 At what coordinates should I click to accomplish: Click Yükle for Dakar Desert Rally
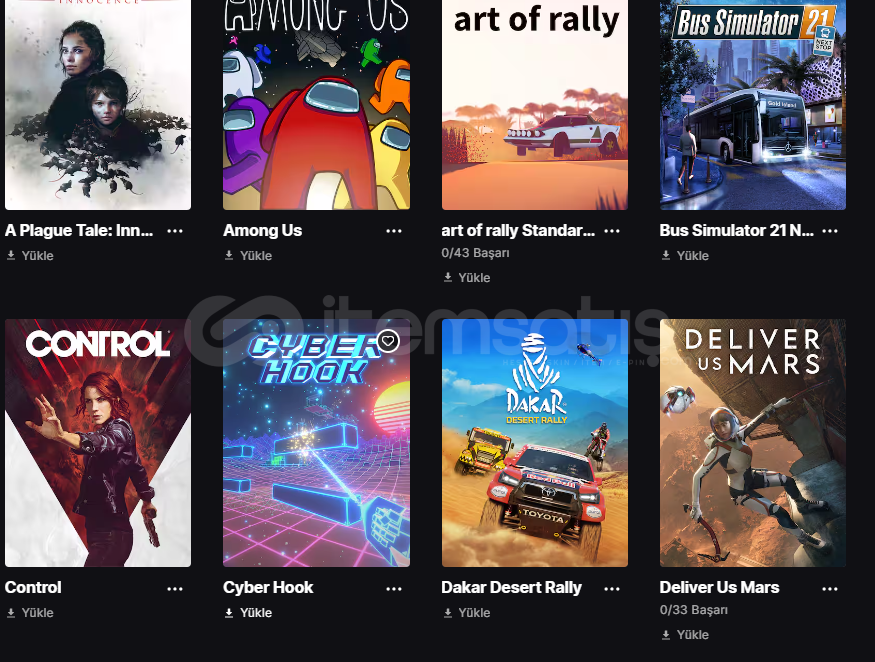(467, 613)
